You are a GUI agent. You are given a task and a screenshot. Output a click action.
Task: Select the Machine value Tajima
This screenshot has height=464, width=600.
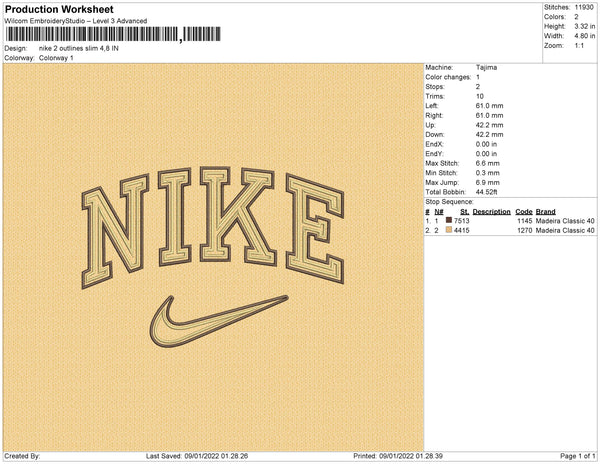click(486, 67)
